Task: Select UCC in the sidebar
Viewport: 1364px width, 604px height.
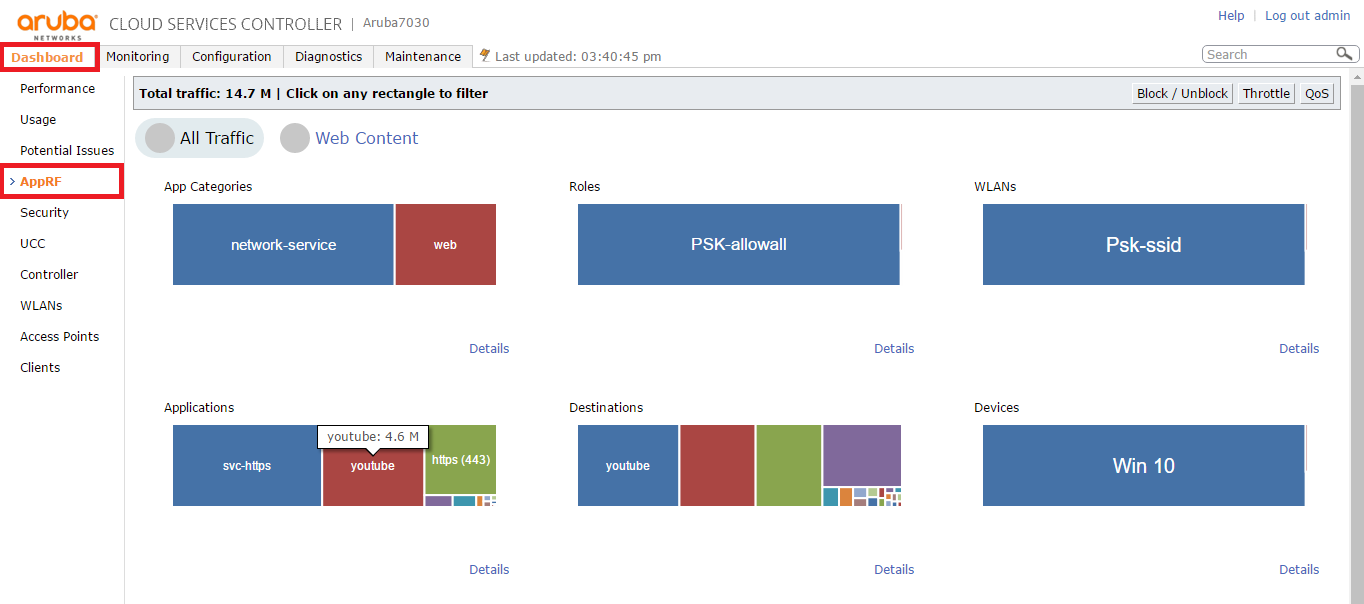Action: (x=33, y=243)
